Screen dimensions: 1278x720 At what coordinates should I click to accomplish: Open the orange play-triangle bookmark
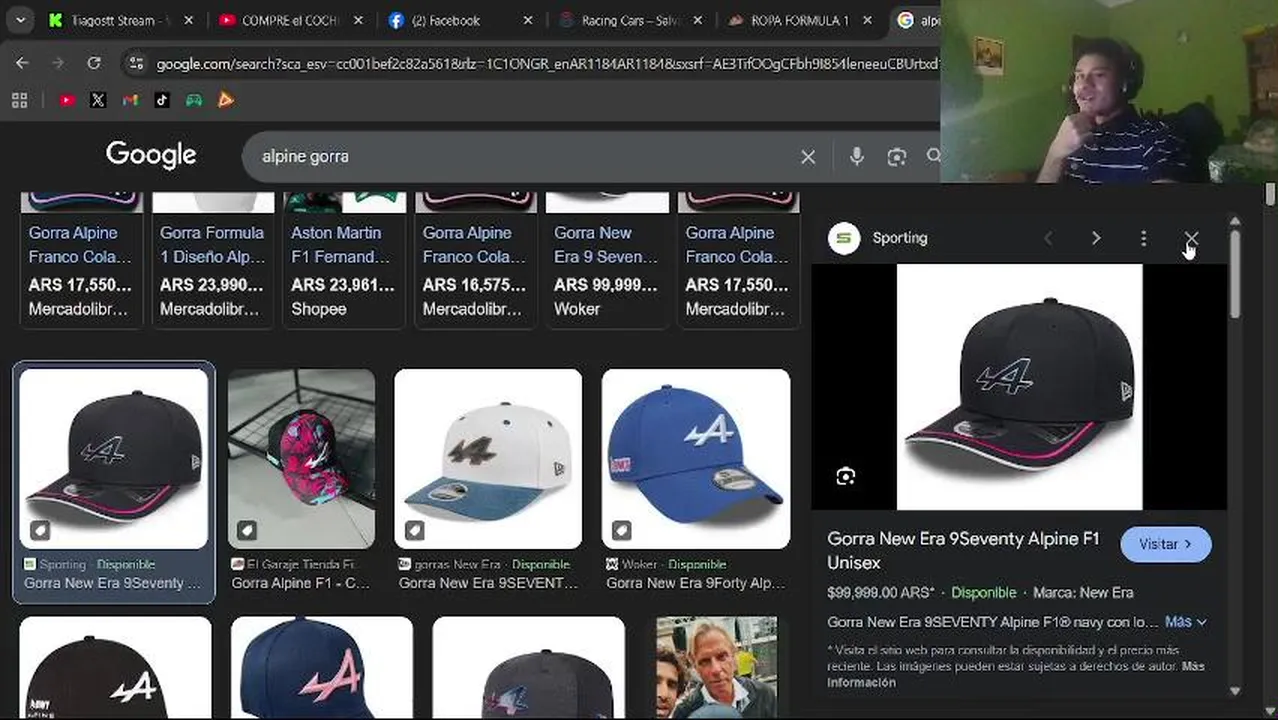(226, 100)
